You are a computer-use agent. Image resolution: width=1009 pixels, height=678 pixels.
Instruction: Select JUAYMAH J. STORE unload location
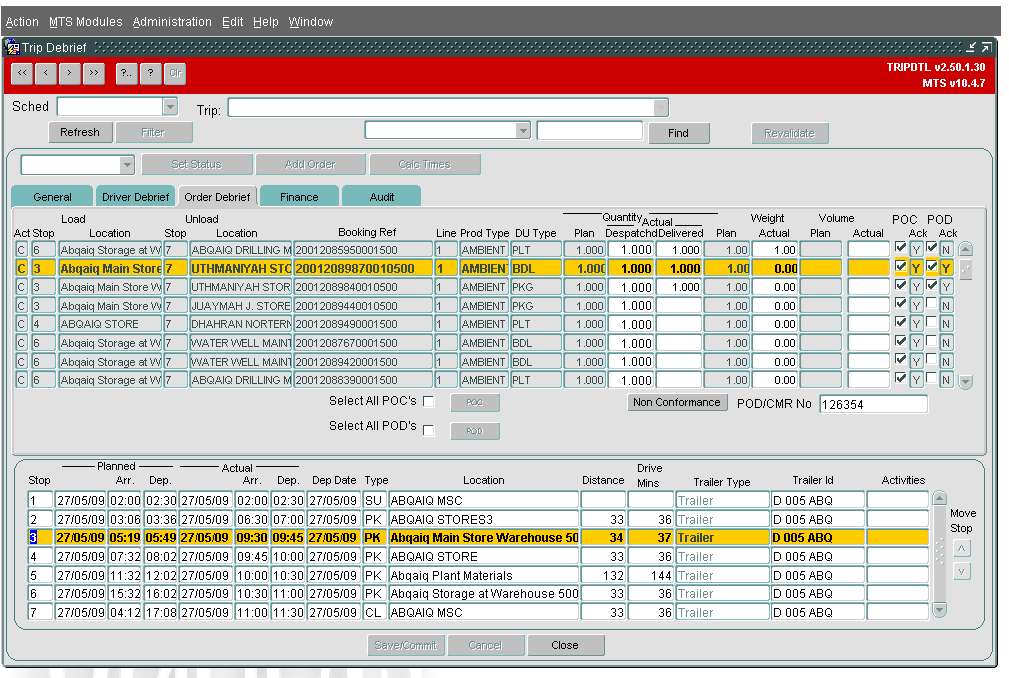point(241,306)
